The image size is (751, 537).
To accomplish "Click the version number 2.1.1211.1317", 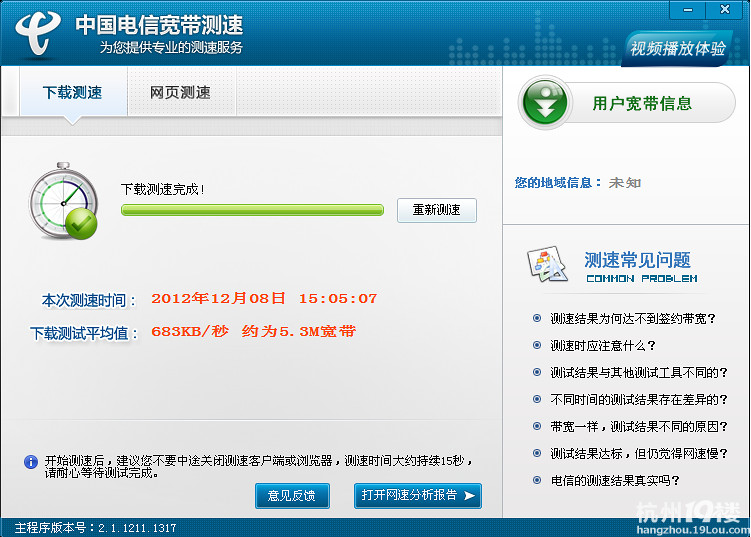I will pos(137,528).
